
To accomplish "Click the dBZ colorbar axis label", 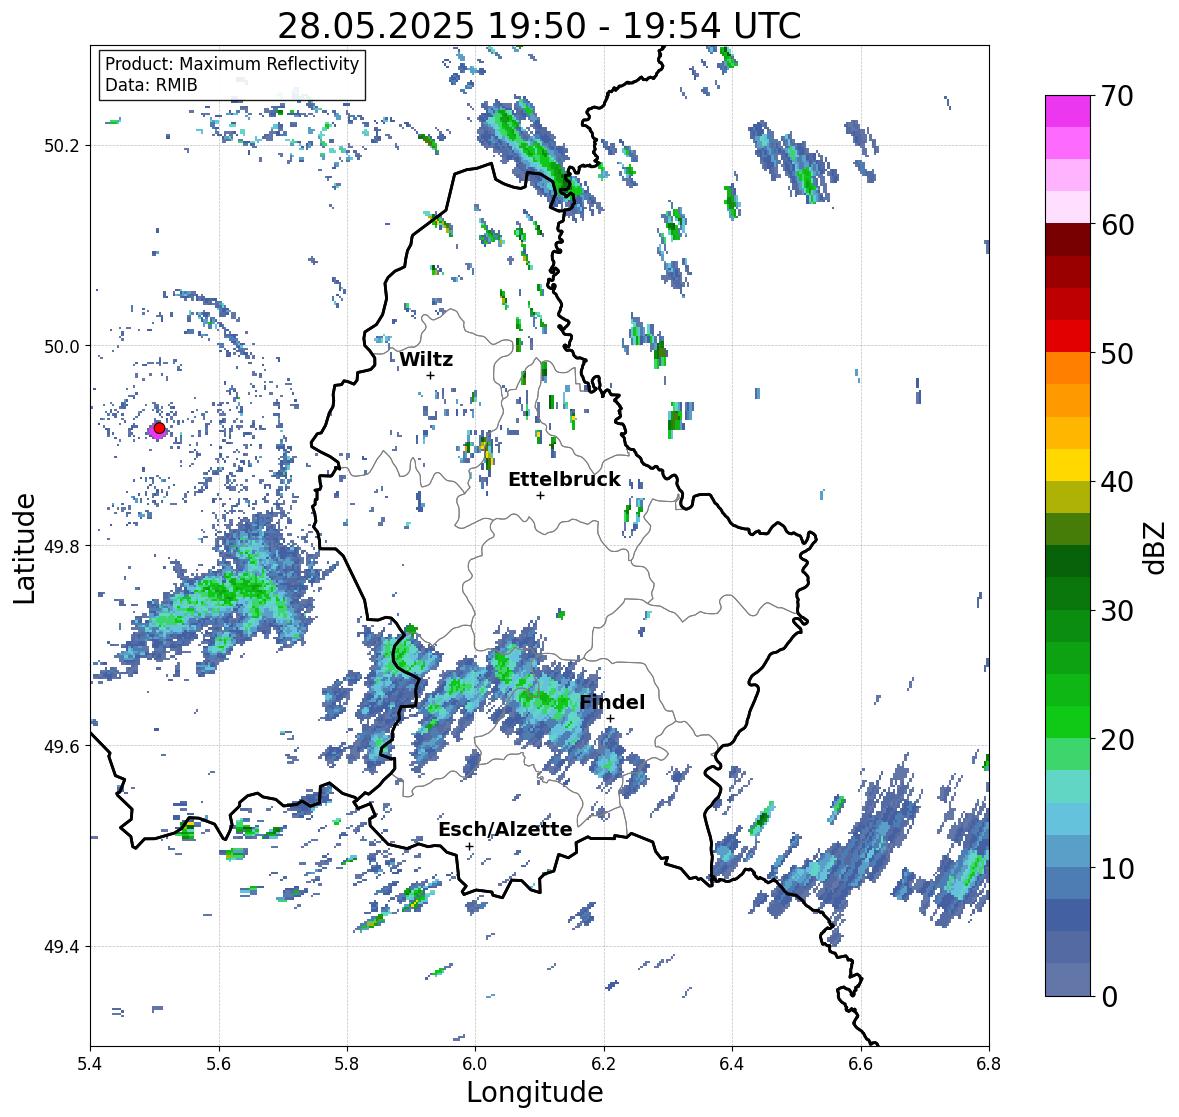I will 1156,547.
